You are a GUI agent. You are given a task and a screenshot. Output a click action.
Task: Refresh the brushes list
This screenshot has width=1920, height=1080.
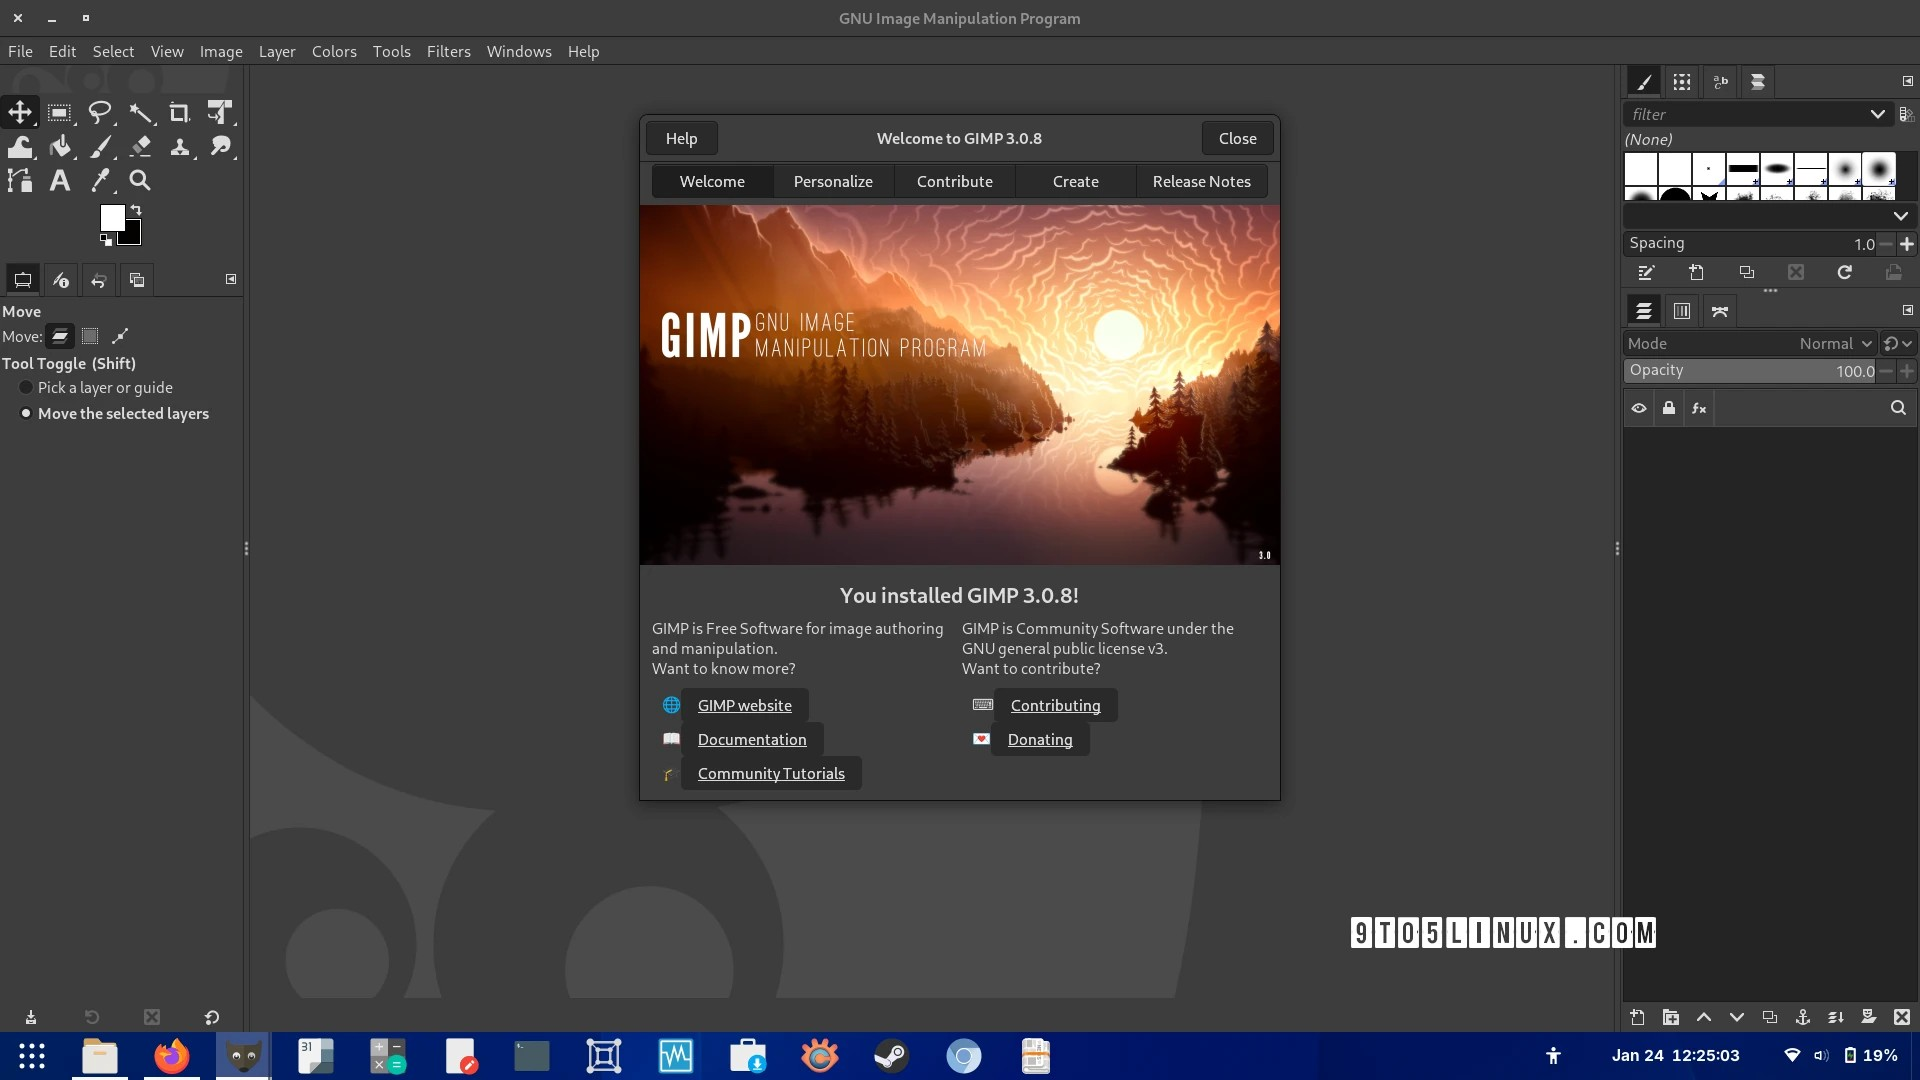click(1843, 272)
